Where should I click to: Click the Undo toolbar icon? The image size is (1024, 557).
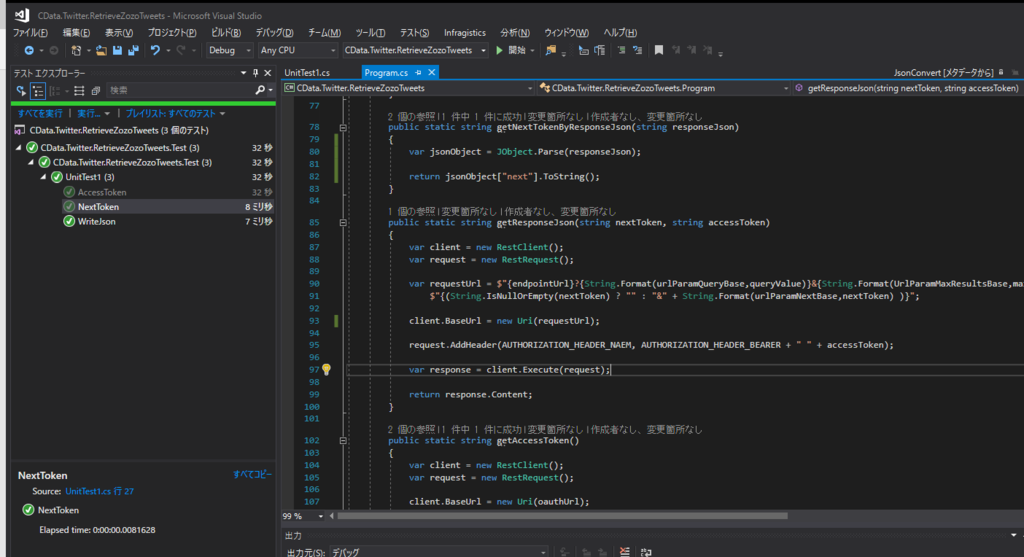tap(155, 50)
